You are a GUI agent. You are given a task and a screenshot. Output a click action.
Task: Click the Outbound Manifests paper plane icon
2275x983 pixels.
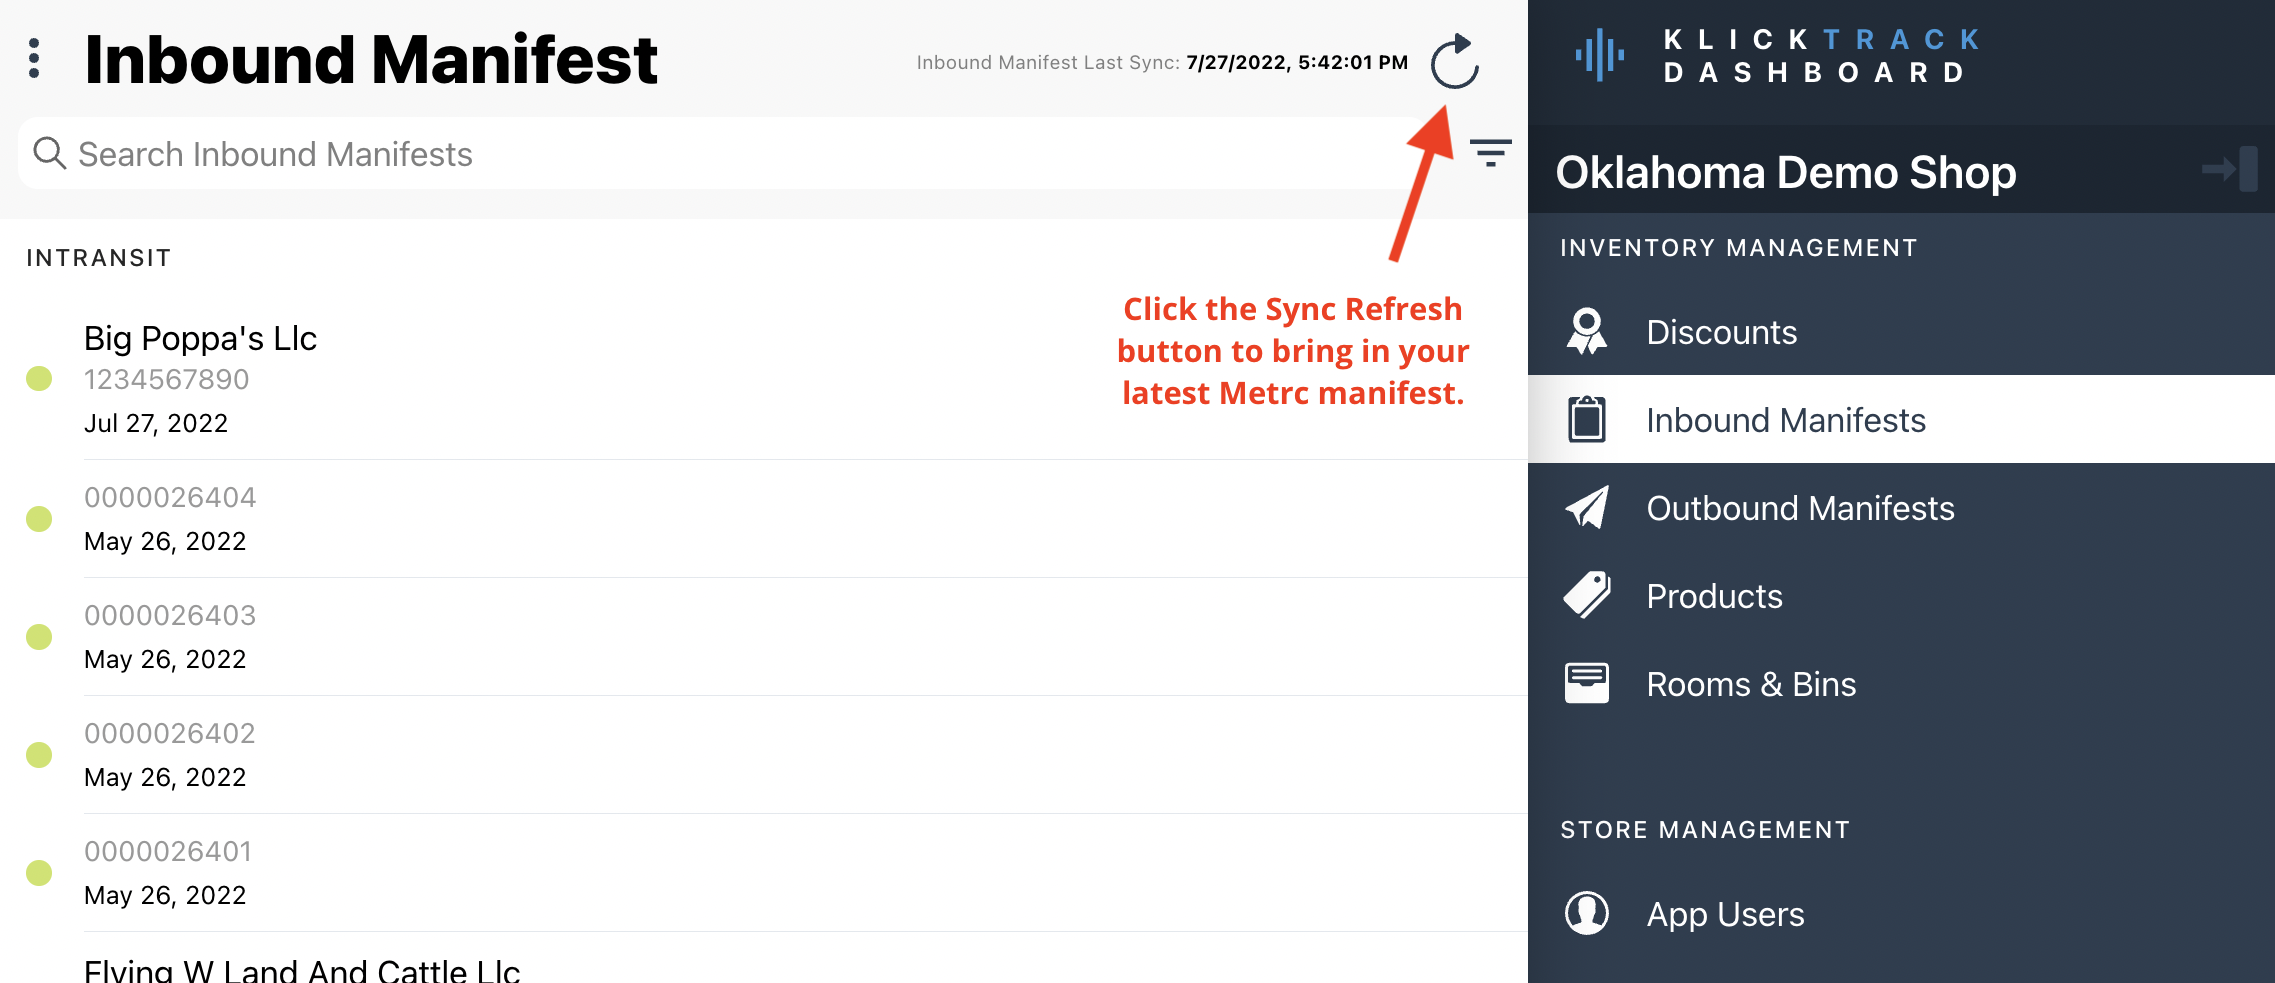pos(1587,508)
